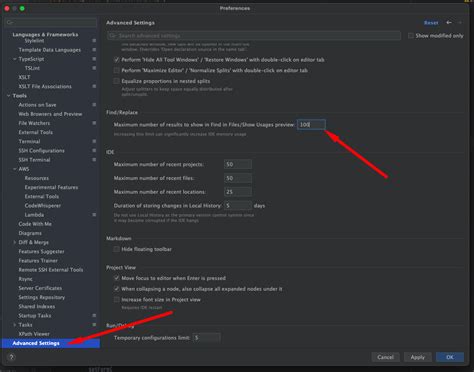Viewport: 474px width, 372px height.
Task: Click the search icon in advanced settings field
Action: (x=113, y=36)
